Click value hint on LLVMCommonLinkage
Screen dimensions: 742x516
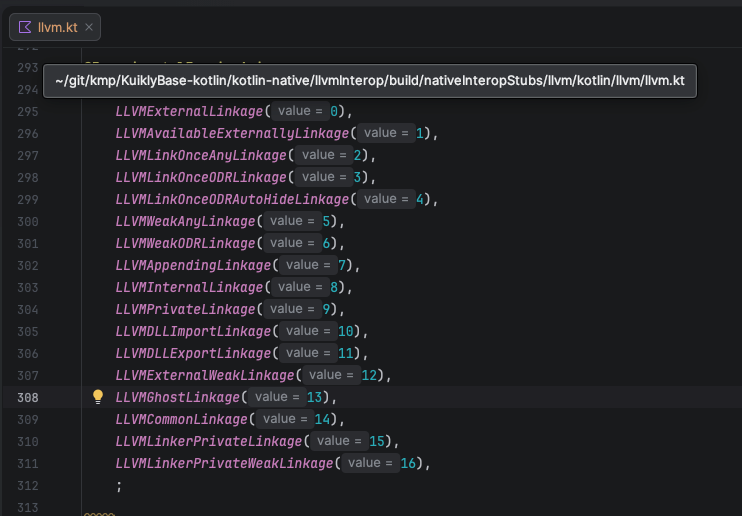pos(286,419)
